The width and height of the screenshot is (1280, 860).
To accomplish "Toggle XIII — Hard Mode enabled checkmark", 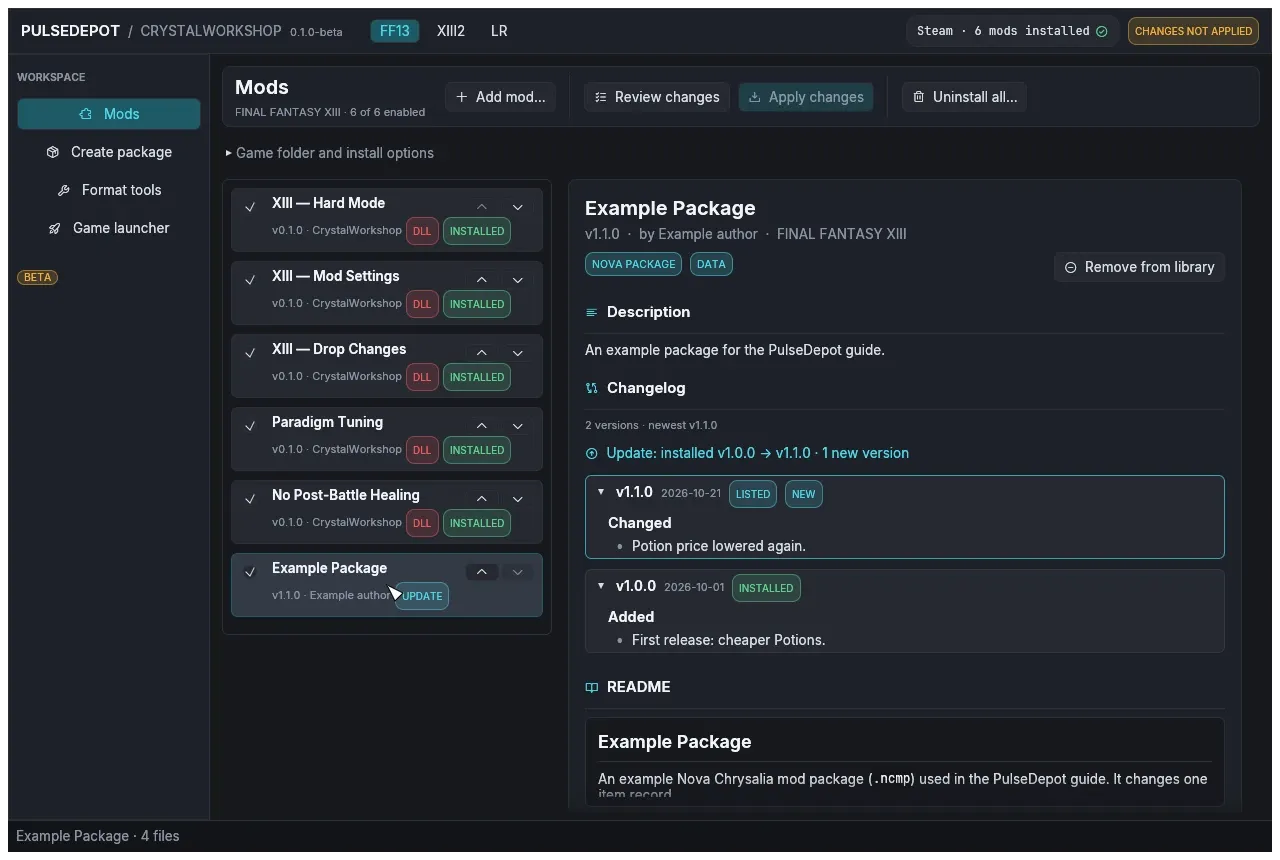I will click(250, 207).
